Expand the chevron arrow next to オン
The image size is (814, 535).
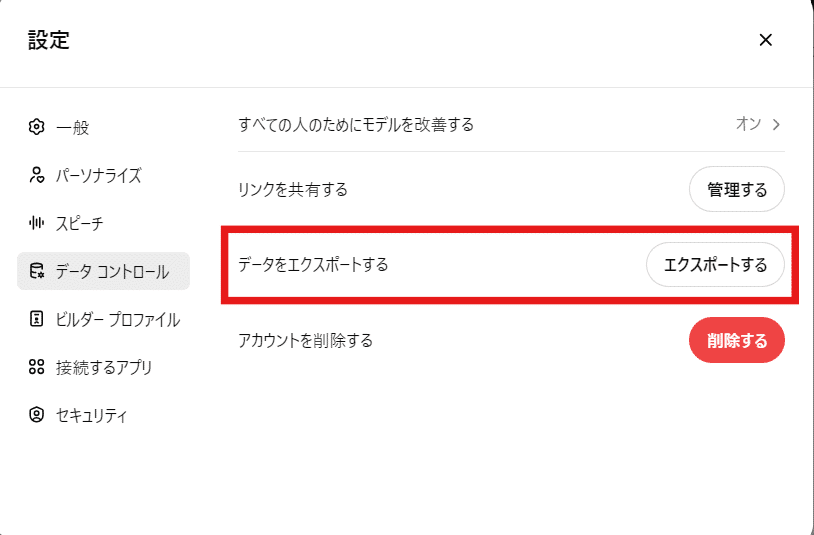click(776, 124)
